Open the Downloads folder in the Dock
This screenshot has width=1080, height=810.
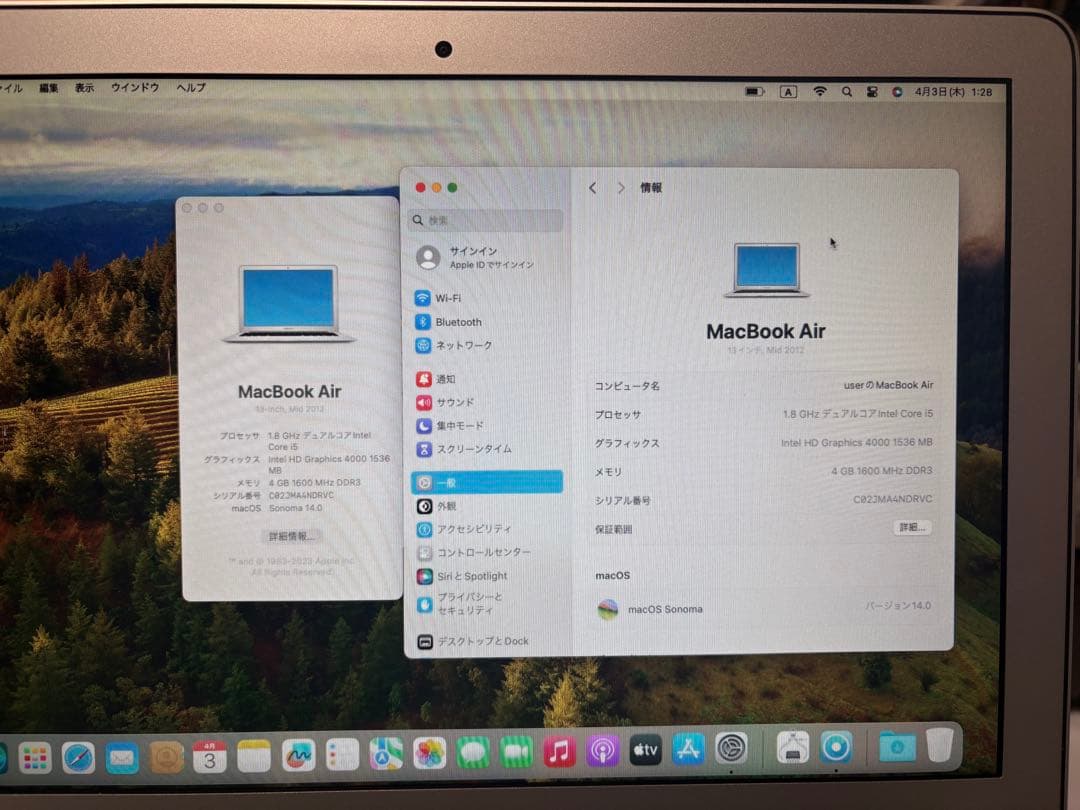click(x=897, y=747)
